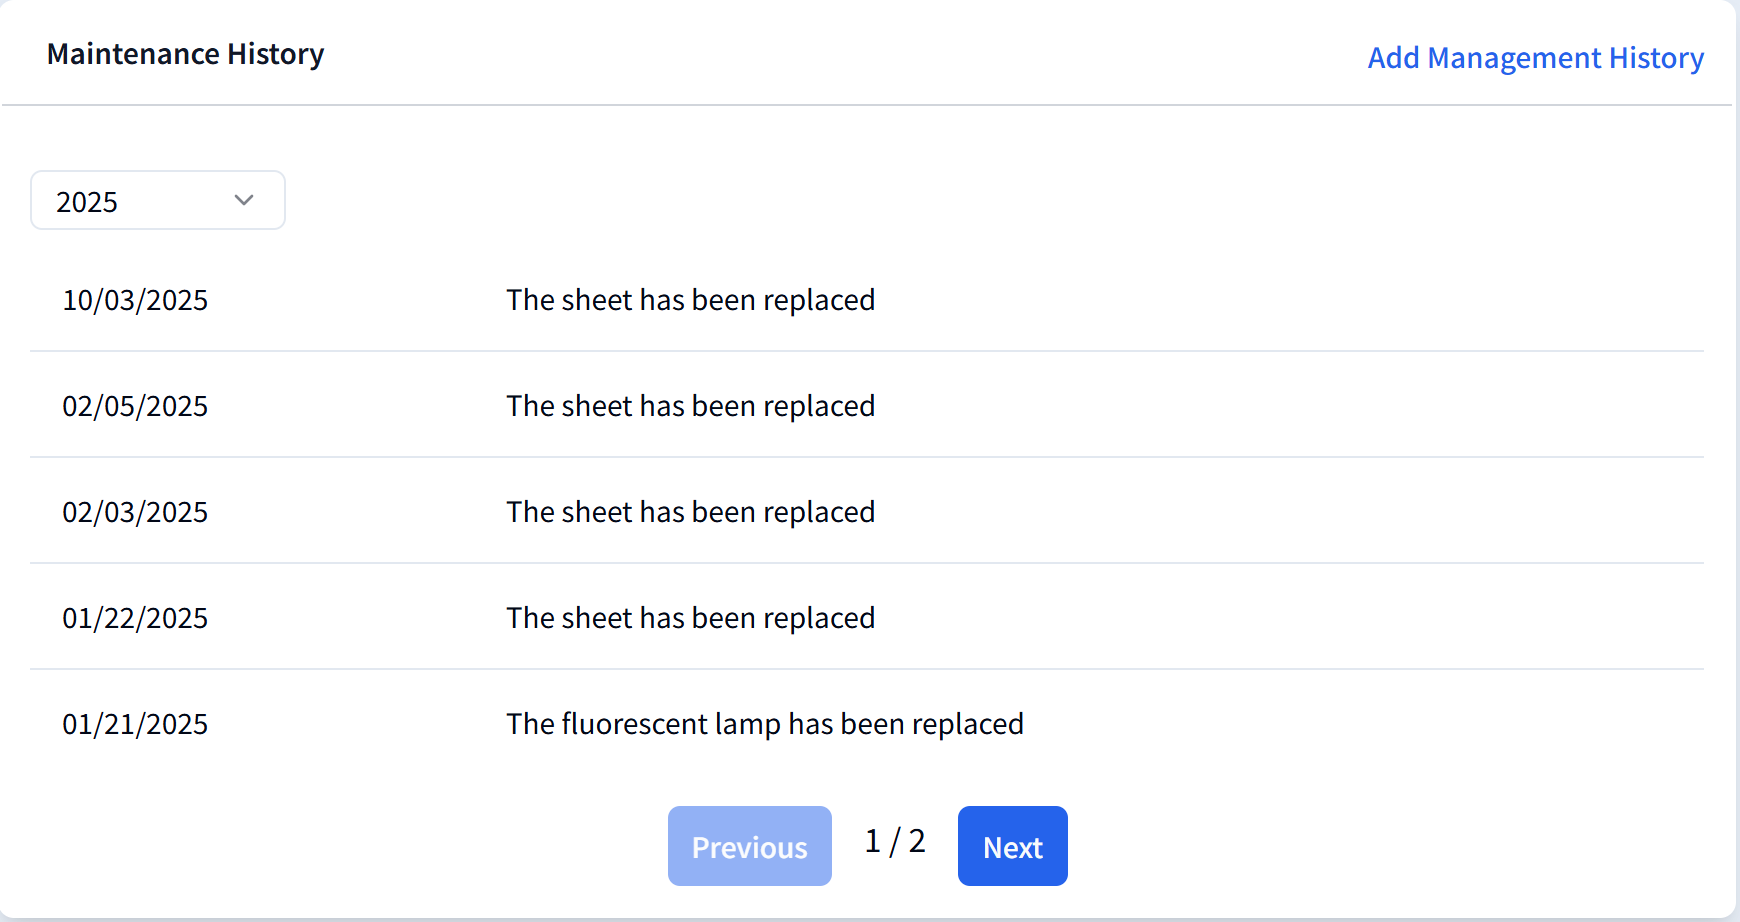
Task: Click the Previous pagination button
Action: [x=749, y=846]
